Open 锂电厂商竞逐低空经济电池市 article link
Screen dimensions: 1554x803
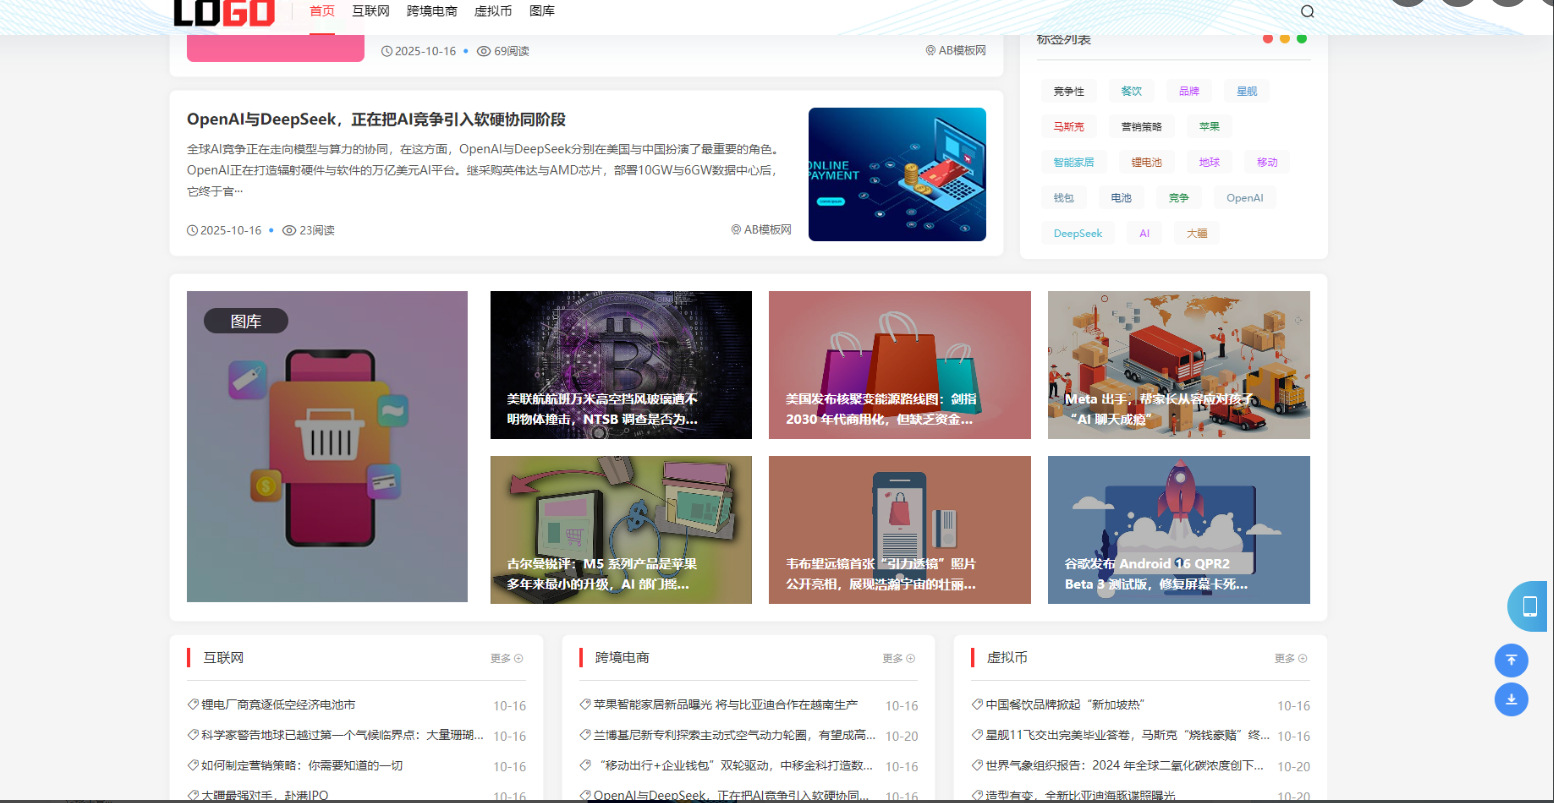(278, 705)
